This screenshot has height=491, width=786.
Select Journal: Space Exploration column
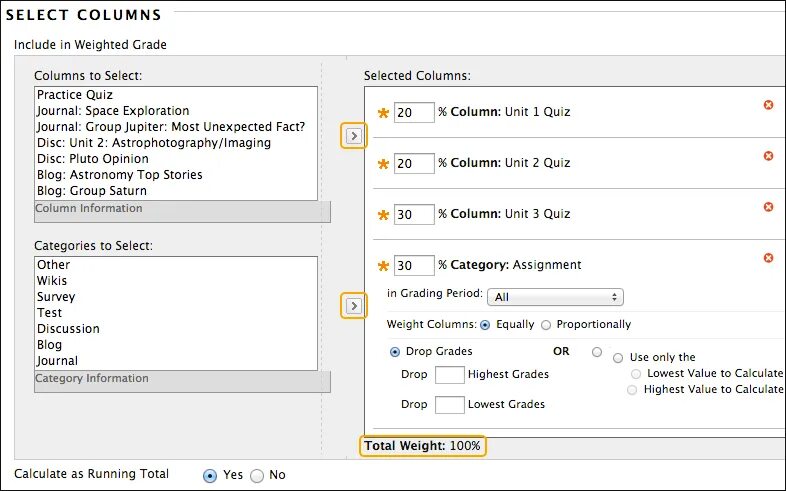(112, 111)
